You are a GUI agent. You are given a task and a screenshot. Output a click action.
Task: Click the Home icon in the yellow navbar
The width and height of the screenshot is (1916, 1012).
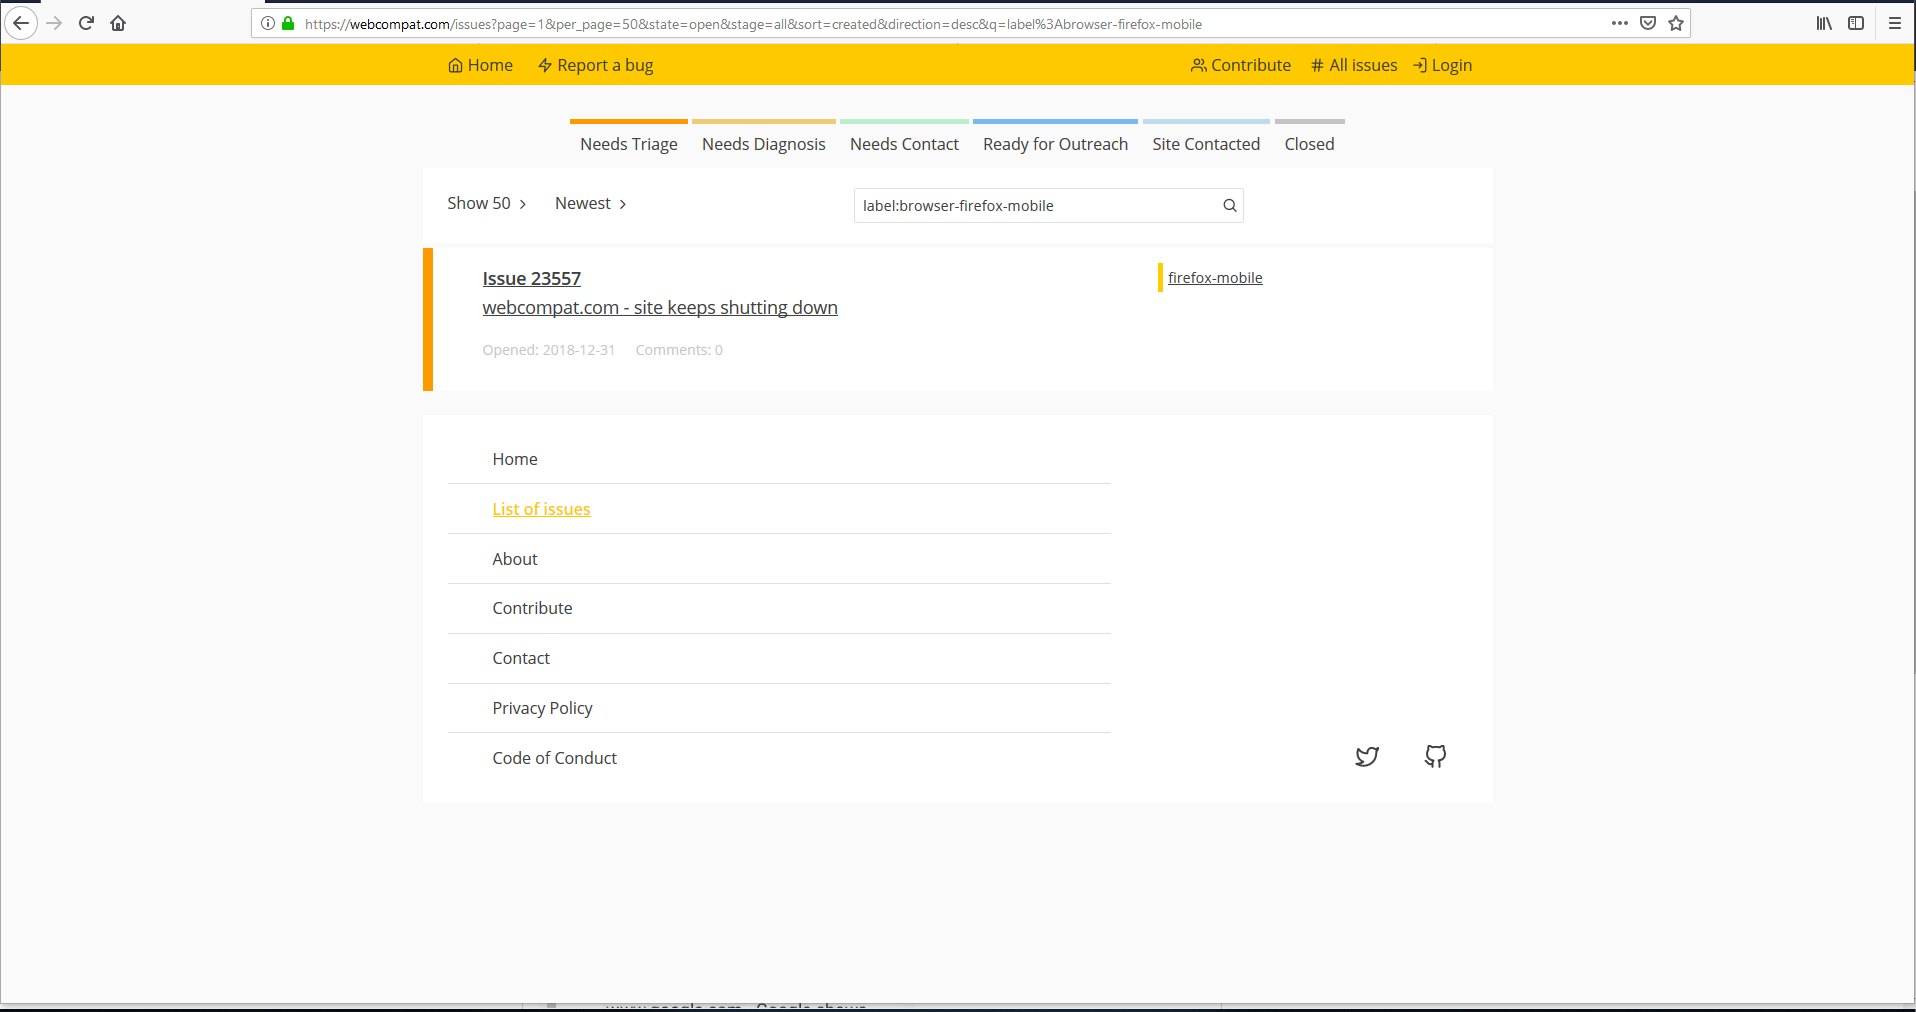[456, 65]
